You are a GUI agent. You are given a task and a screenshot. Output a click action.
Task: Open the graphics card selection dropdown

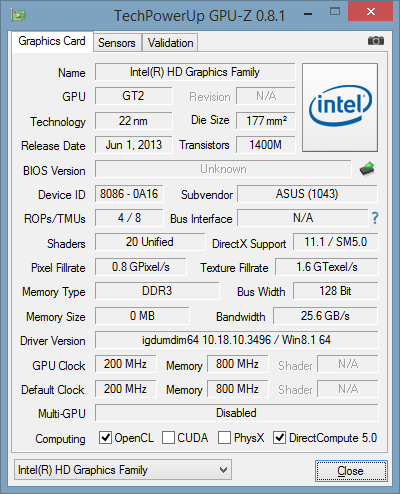[x=123, y=470]
